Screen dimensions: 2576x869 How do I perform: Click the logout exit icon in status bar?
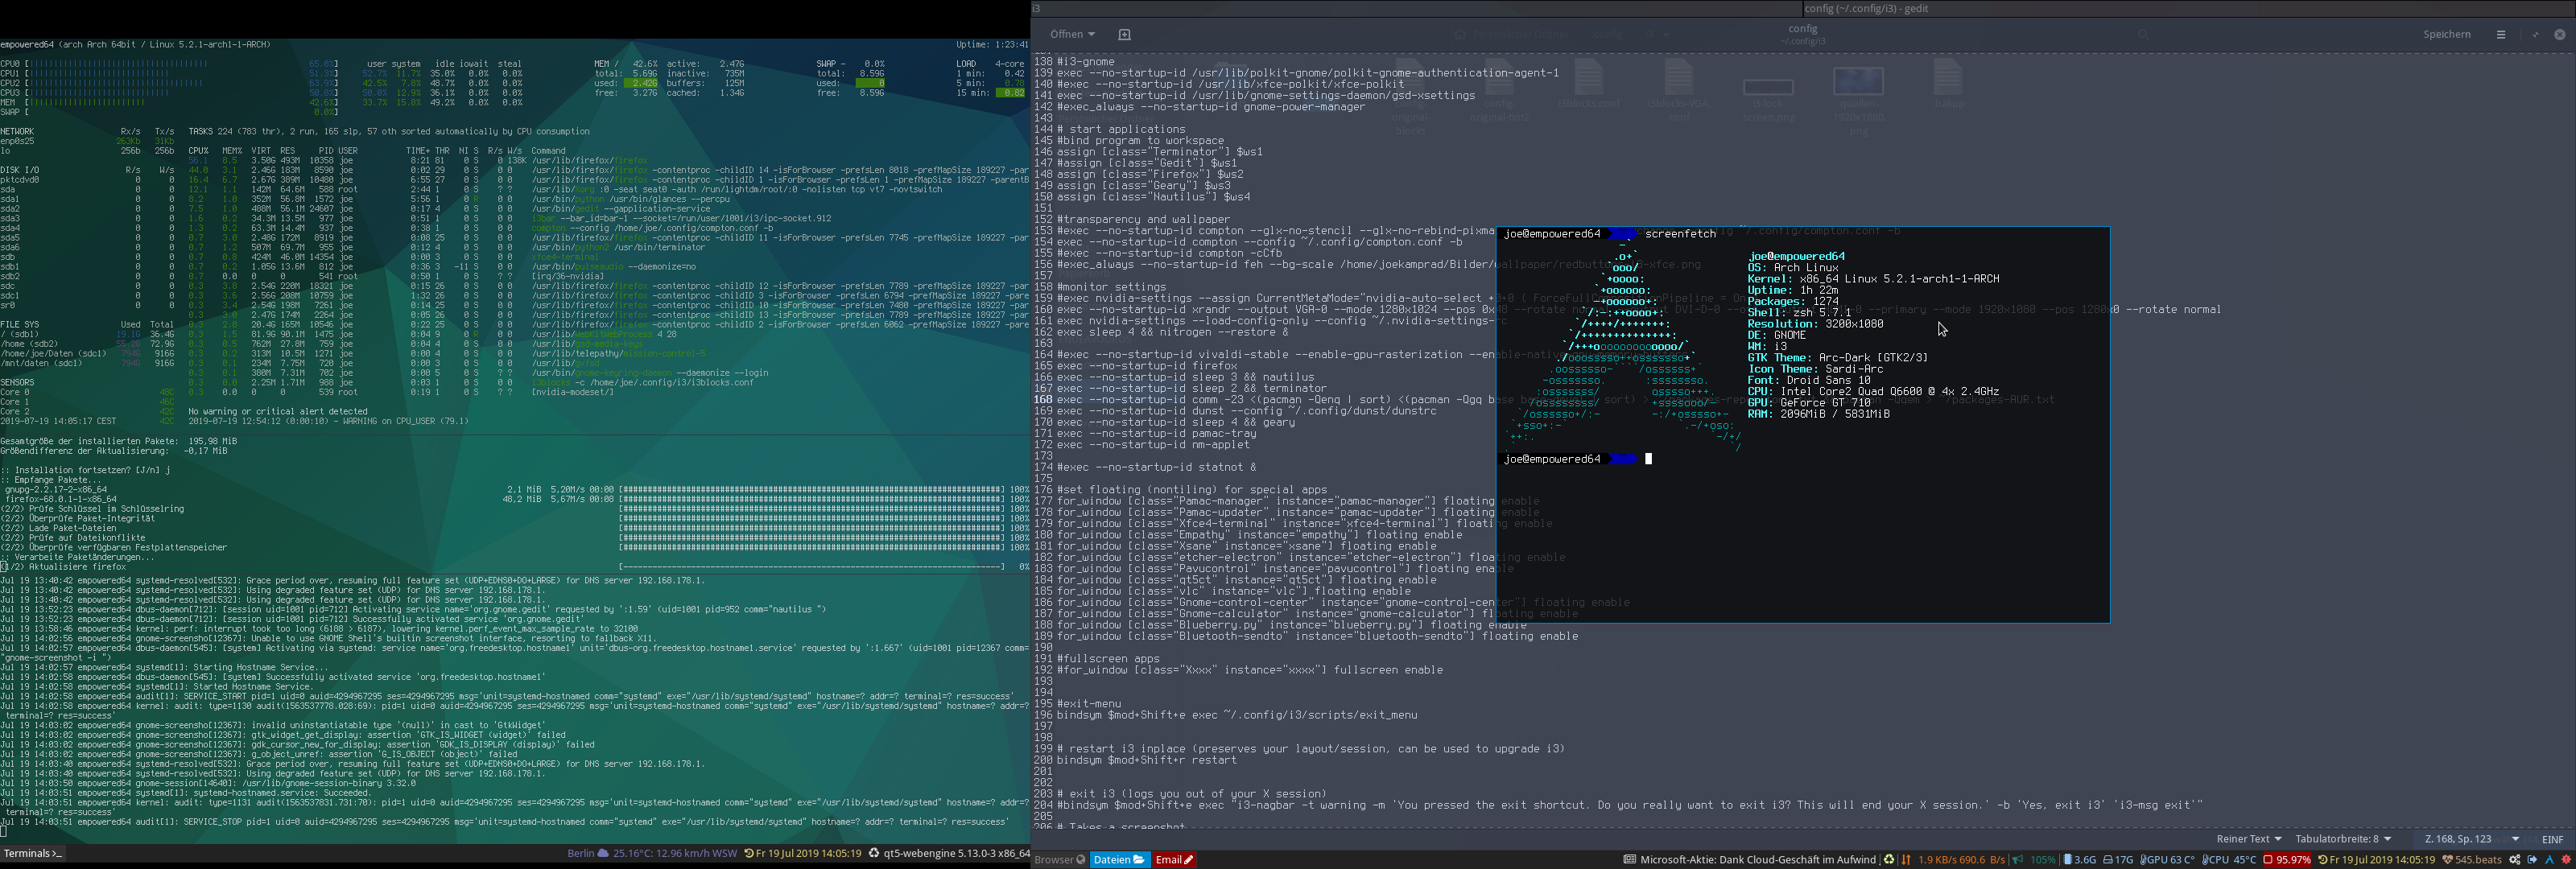pyautogui.click(x=2533, y=860)
